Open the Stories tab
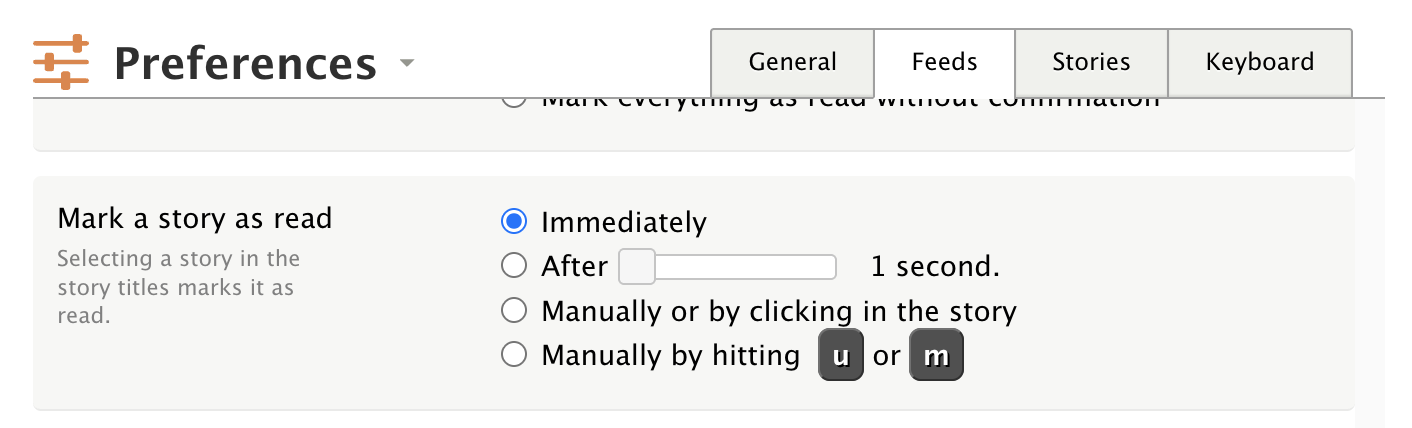Viewport: 1412px width, 428px height. [1091, 62]
